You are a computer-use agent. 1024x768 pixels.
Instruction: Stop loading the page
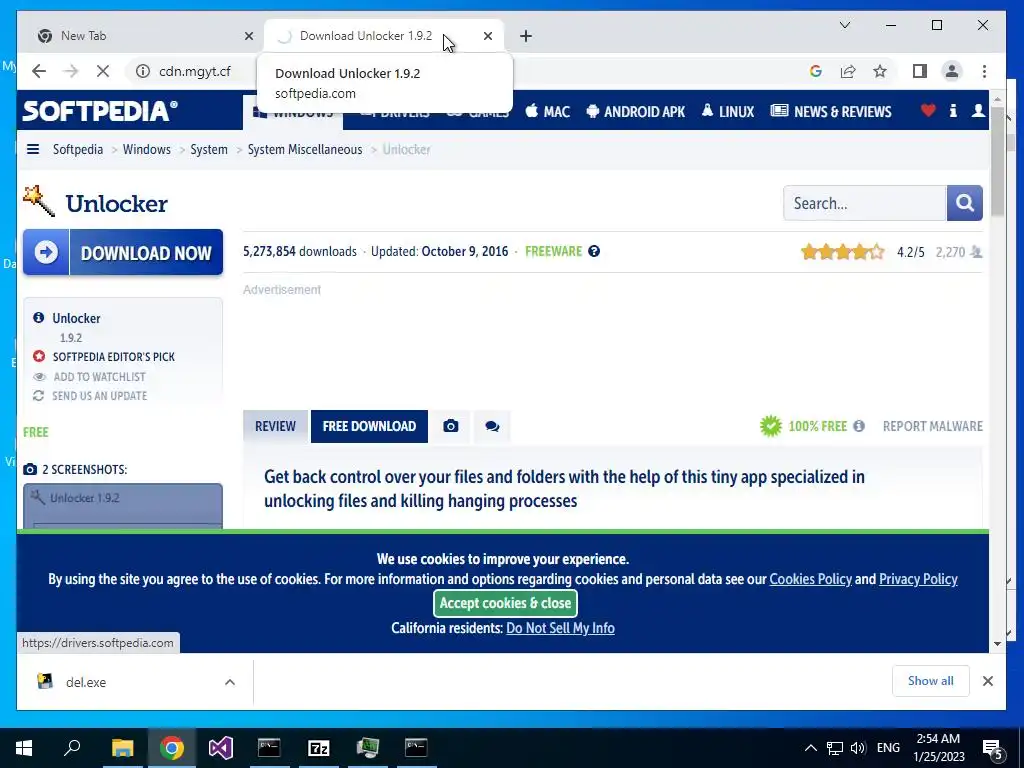[x=103, y=71]
